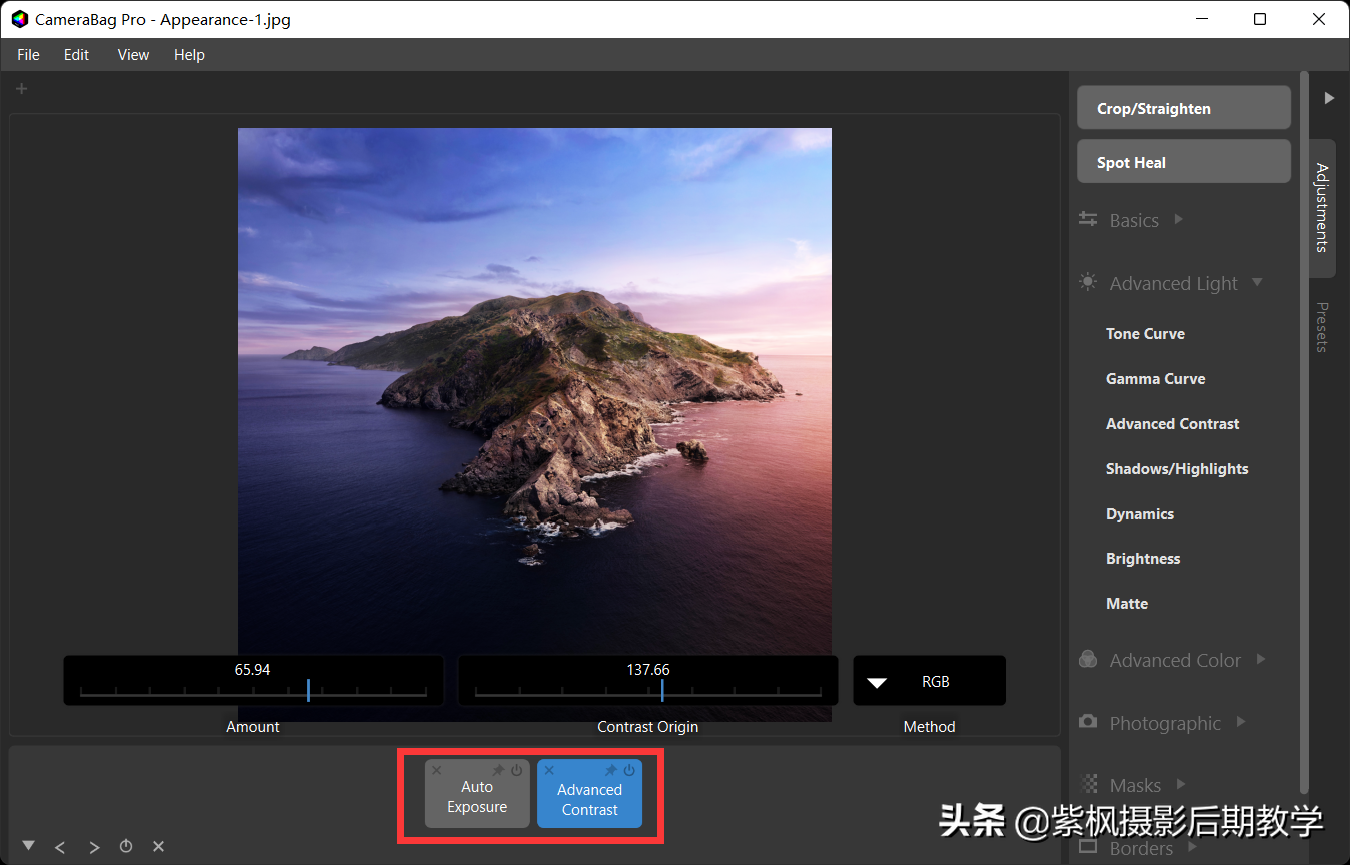The height and width of the screenshot is (865, 1350).
Task: Click the Photographic camera icon
Action: click(x=1088, y=722)
